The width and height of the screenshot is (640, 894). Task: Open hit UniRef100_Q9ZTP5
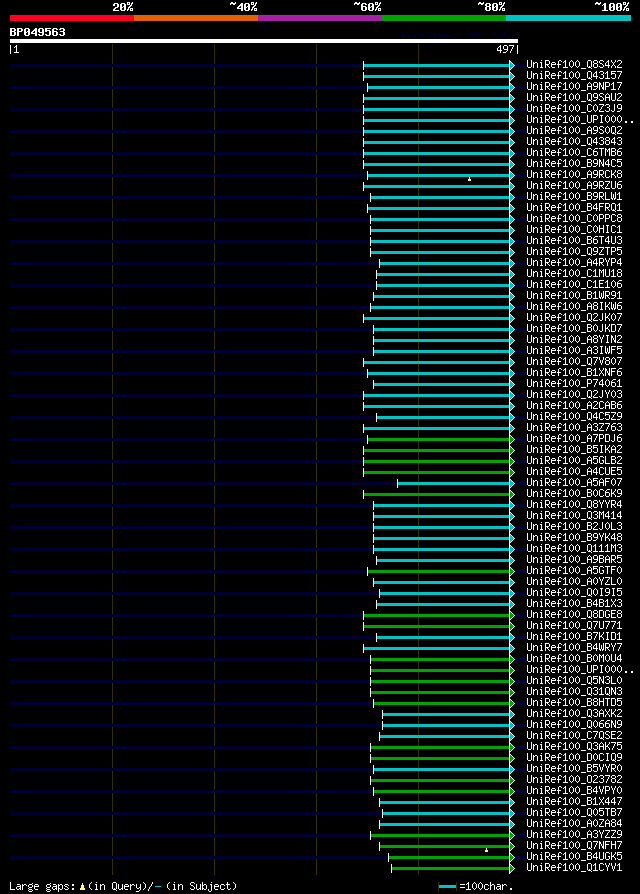point(574,251)
